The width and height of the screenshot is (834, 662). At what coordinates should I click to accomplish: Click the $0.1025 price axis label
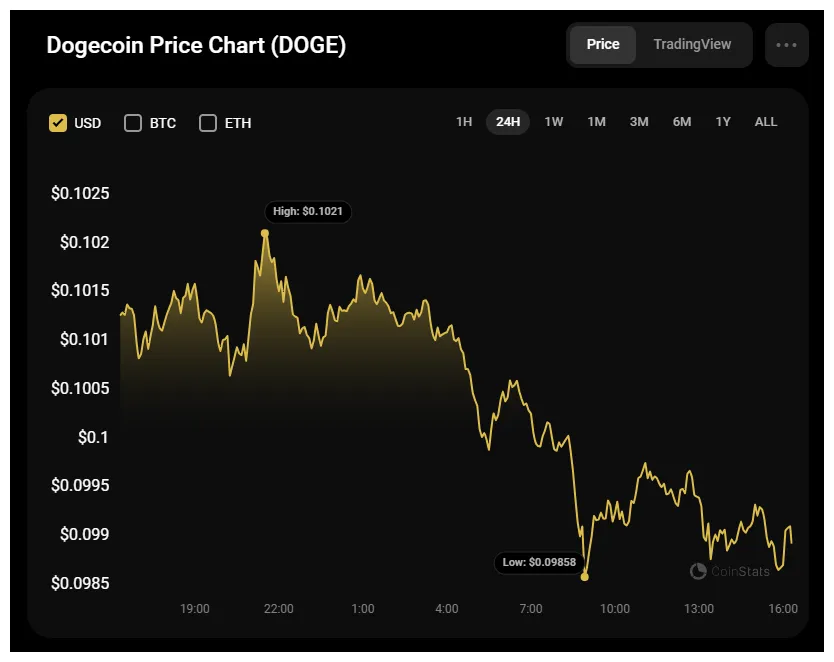coord(79,193)
